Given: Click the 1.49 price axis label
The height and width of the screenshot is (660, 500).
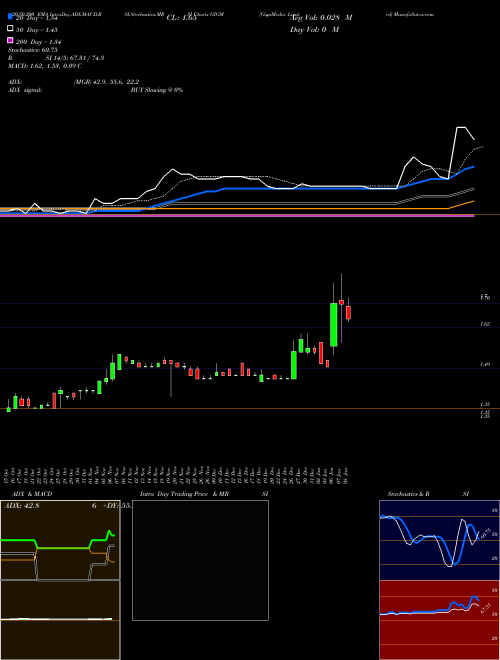Looking at the screenshot, I should pyautogui.click(x=485, y=365).
